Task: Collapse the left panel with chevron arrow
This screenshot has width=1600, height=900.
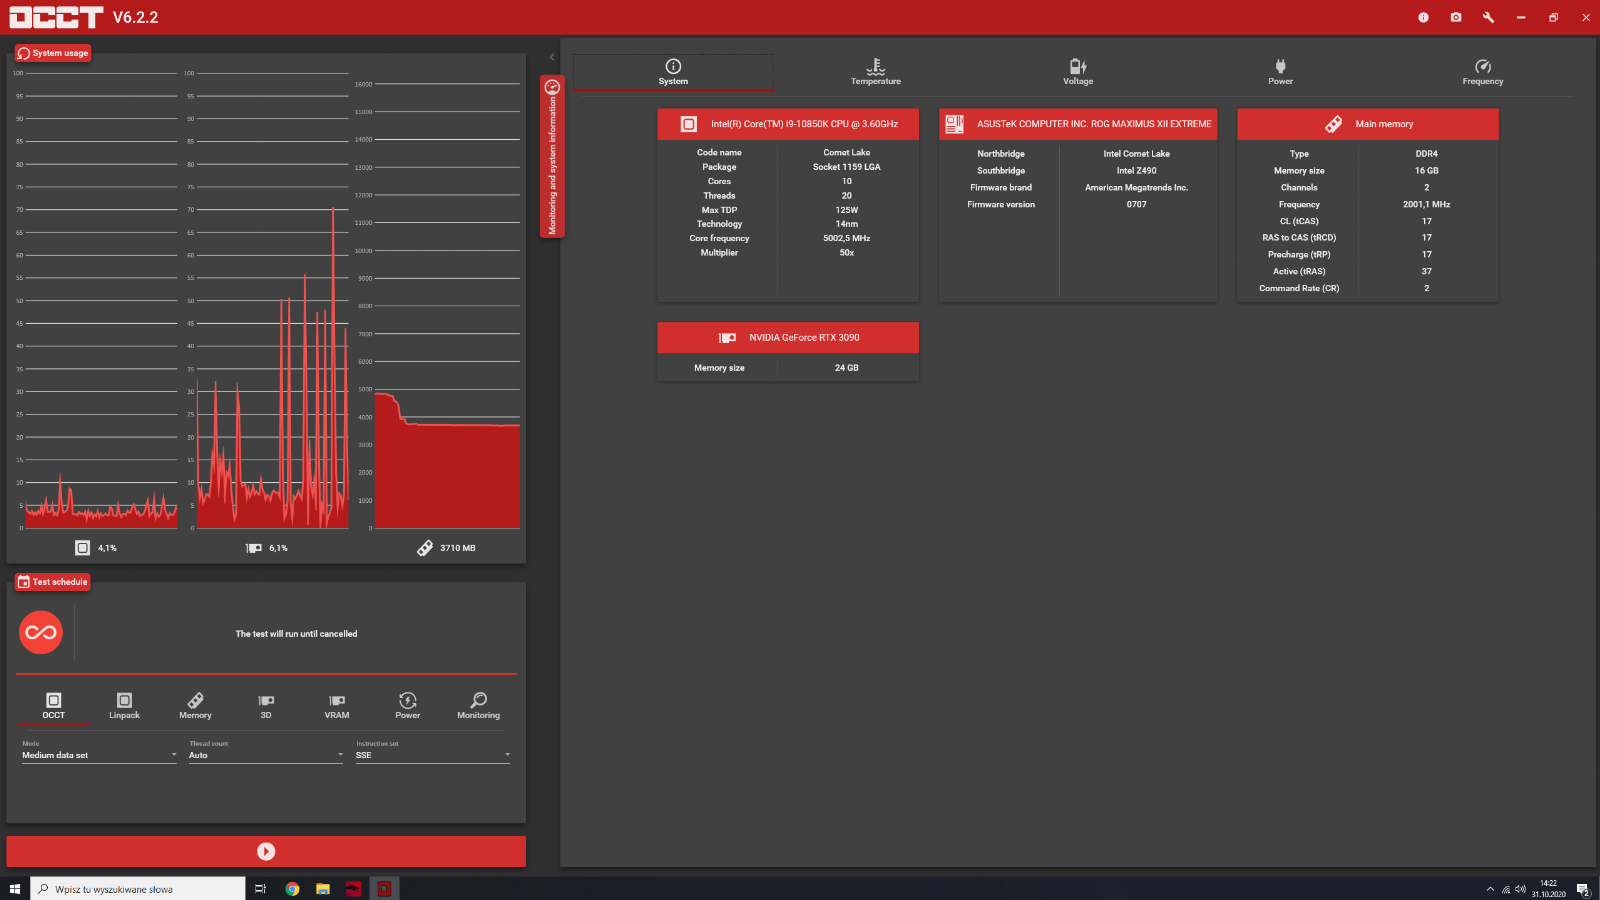Action: (552, 57)
